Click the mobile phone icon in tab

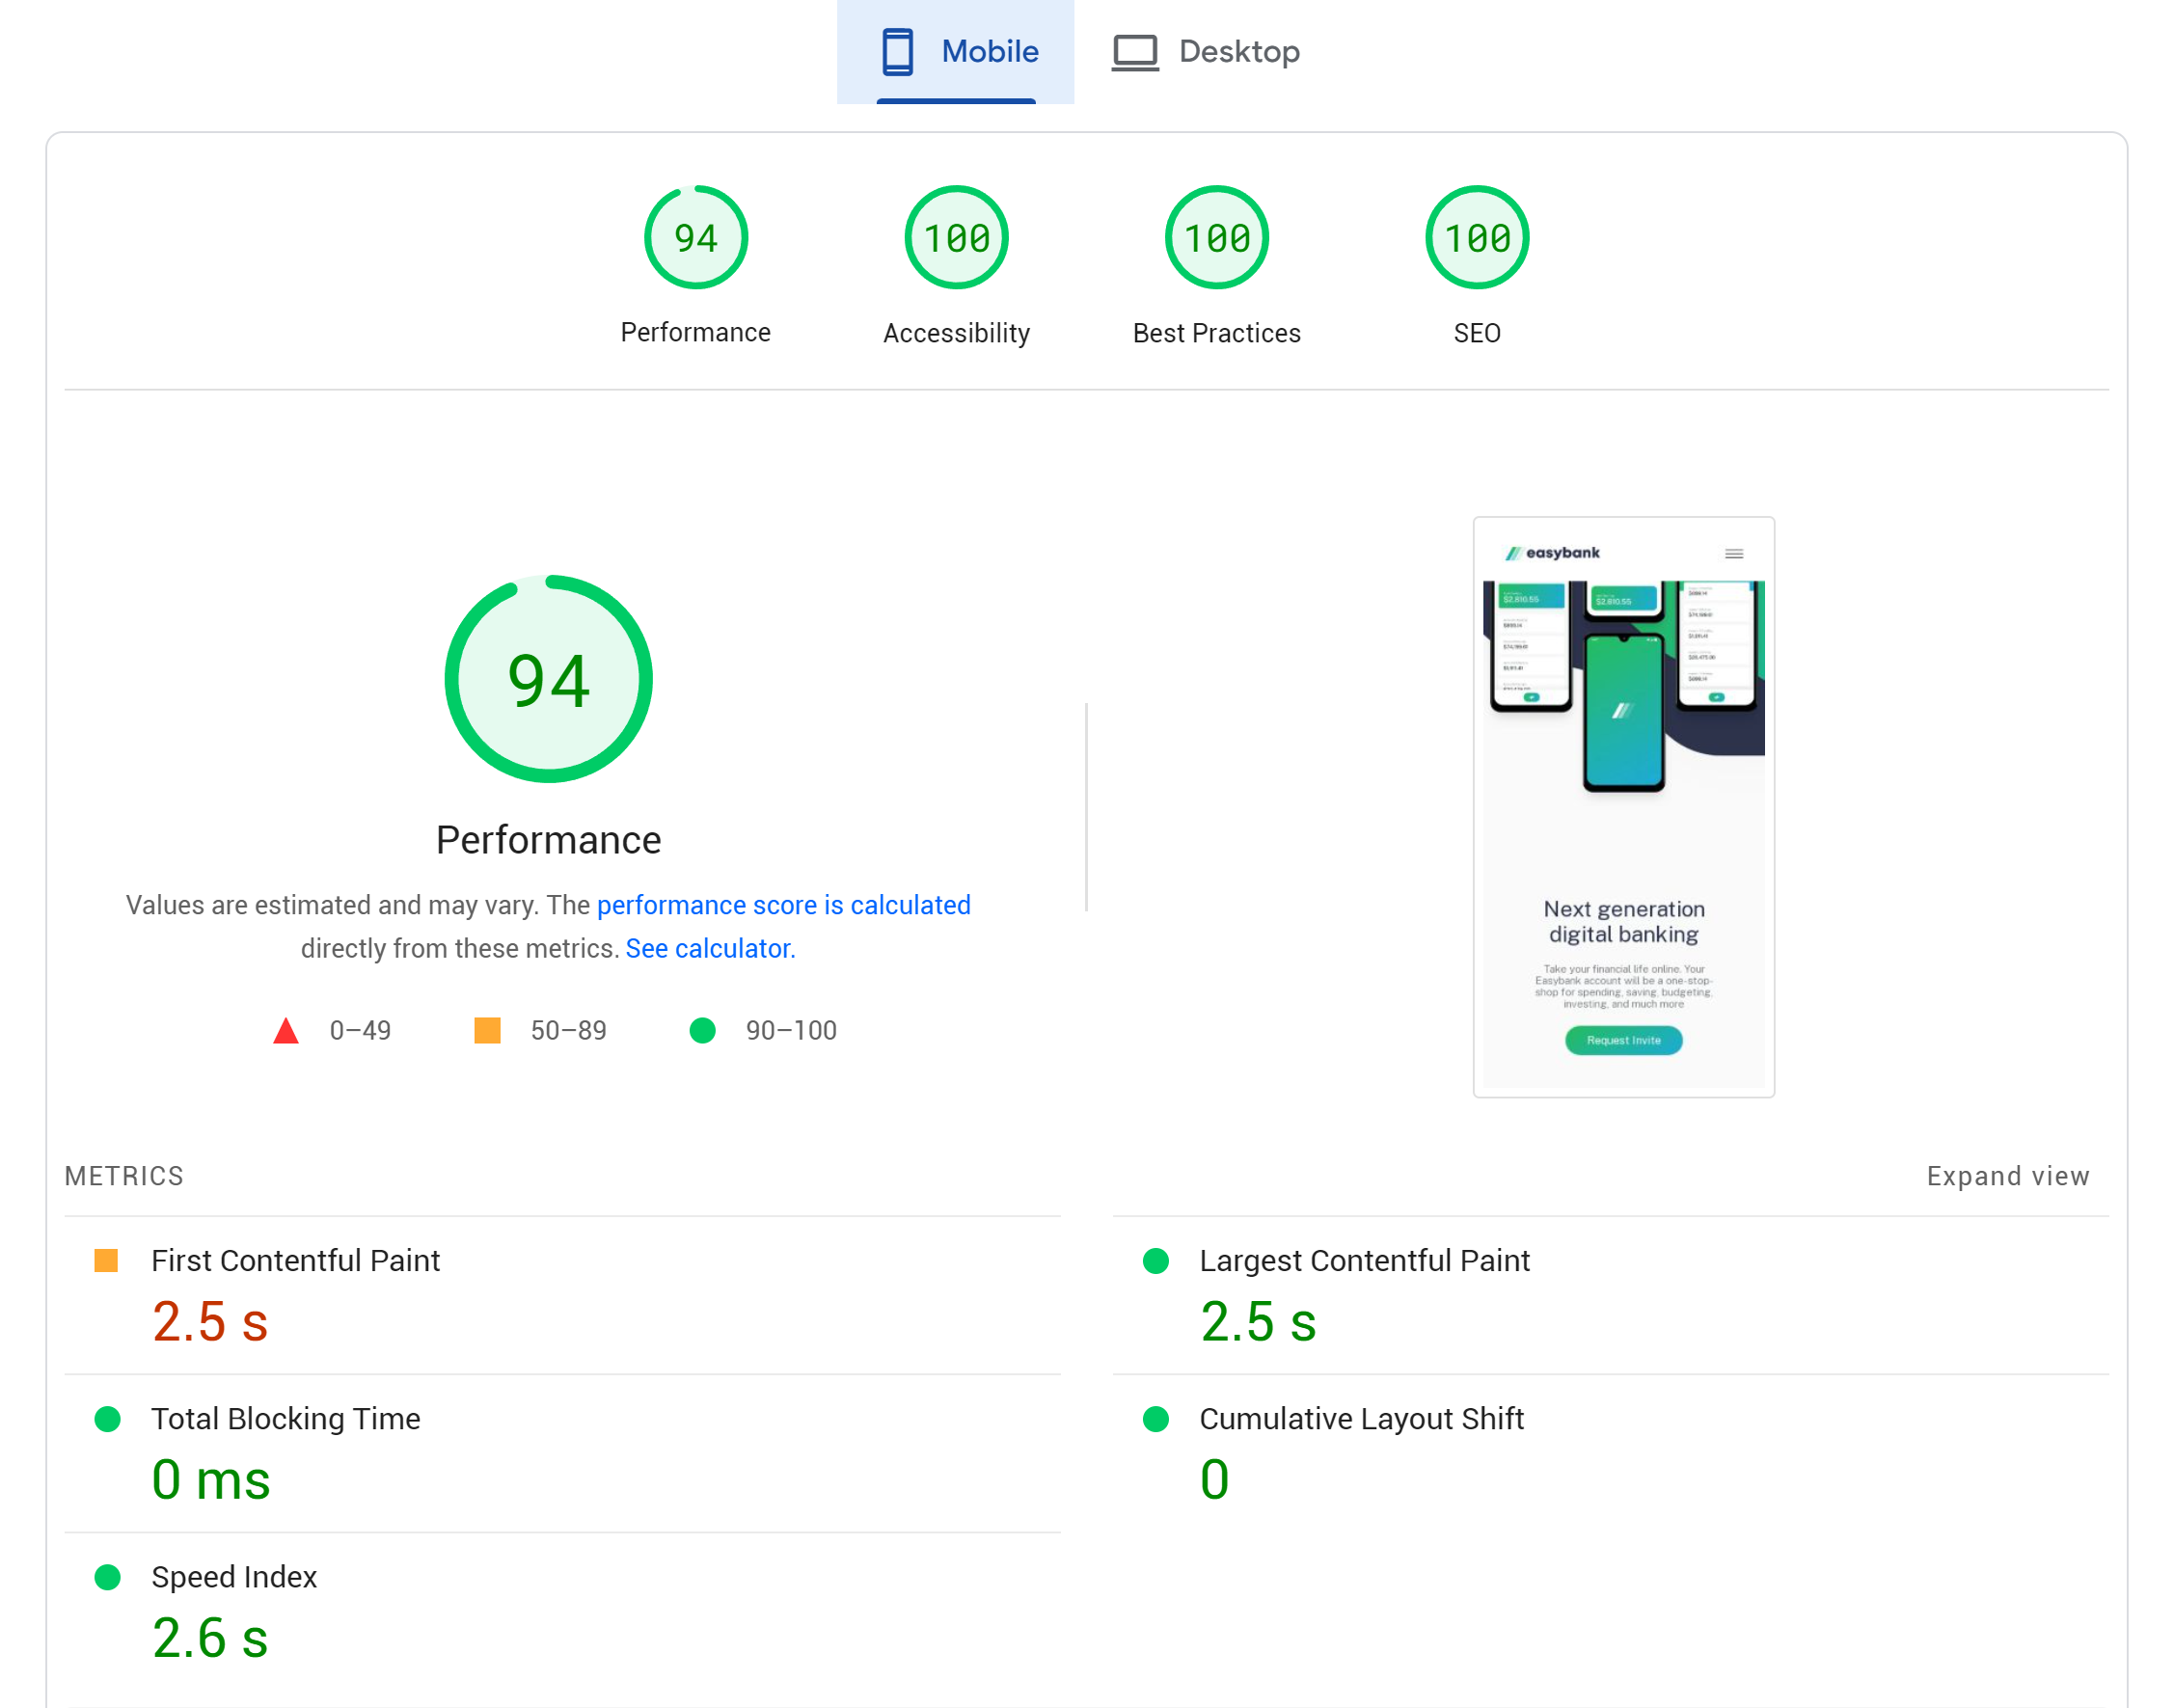[897, 52]
